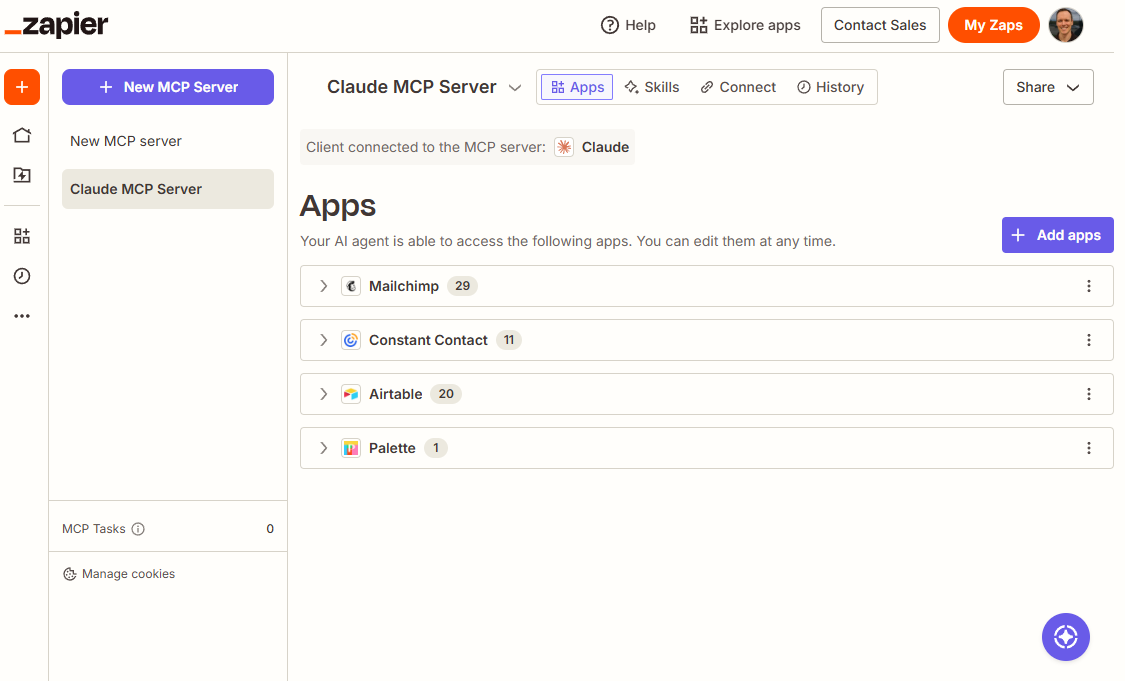The width and height of the screenshot is (1125, 681).
Task: Expand the Mailchimp app row
Action: [324, 286]
